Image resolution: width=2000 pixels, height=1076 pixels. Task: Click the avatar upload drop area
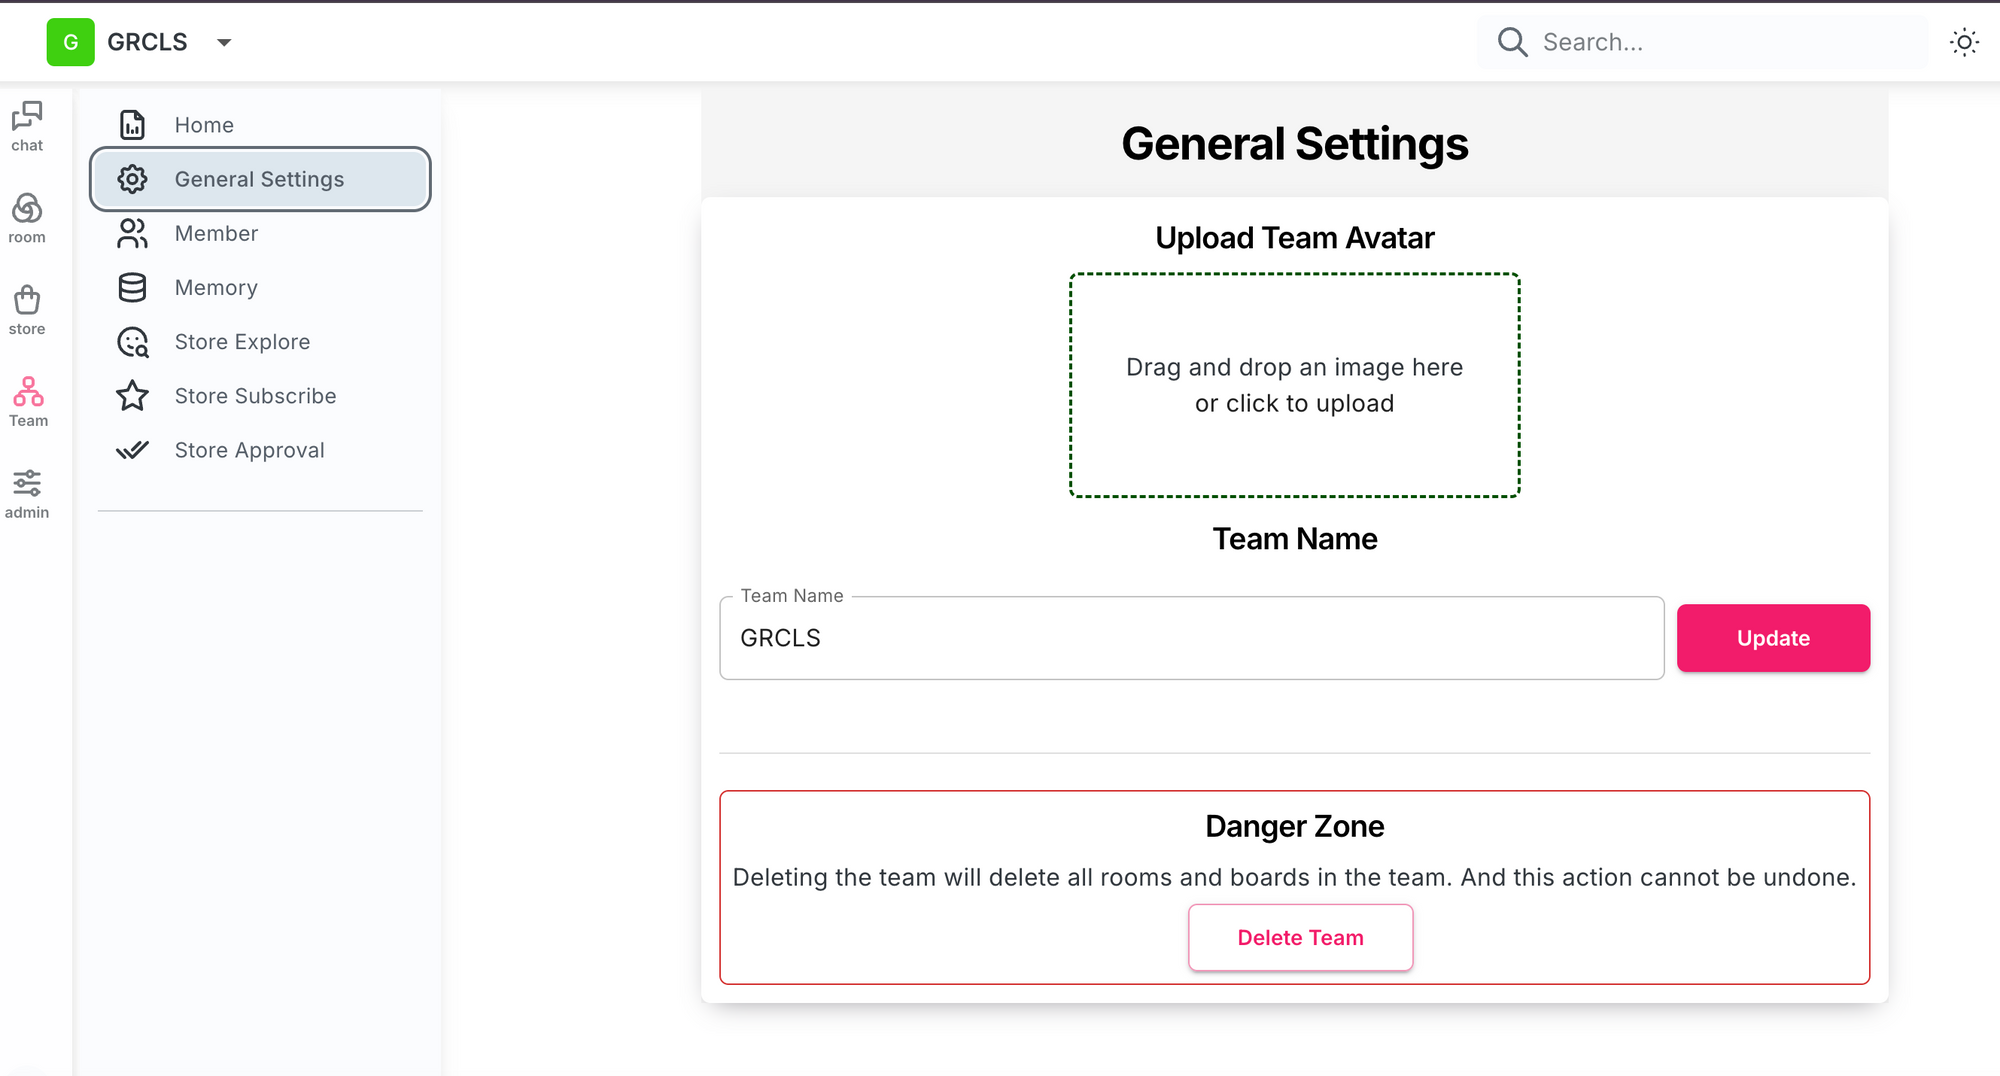point(1294,385)
